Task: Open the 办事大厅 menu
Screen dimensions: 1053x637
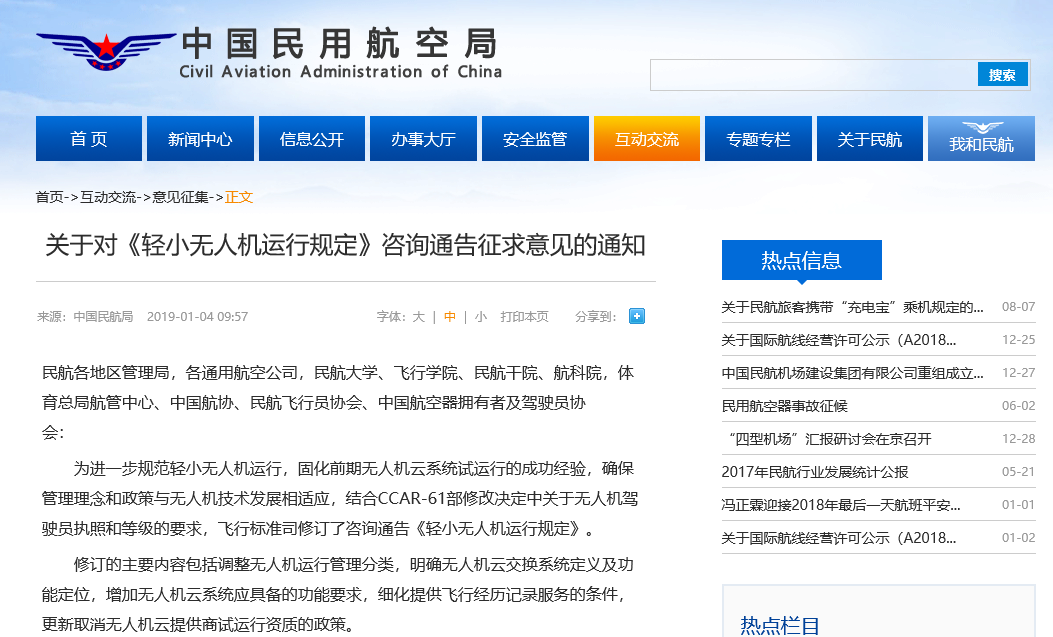Action: [x=423, y=138]
